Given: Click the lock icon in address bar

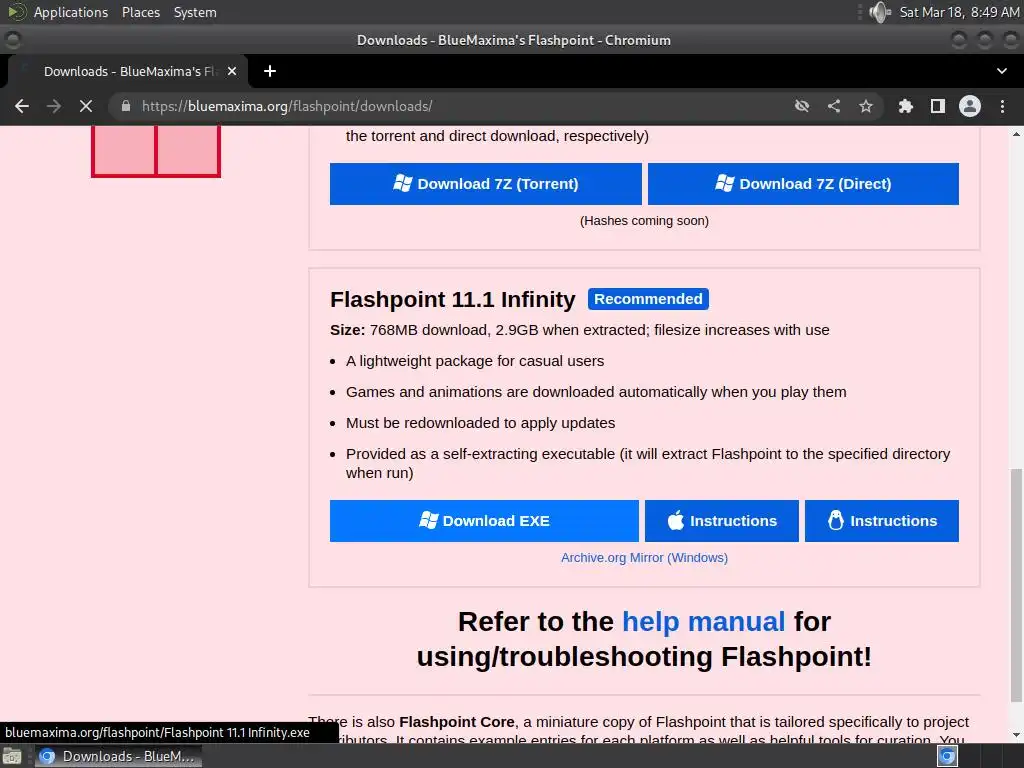Looking at the screenshot, I should 126,106.
